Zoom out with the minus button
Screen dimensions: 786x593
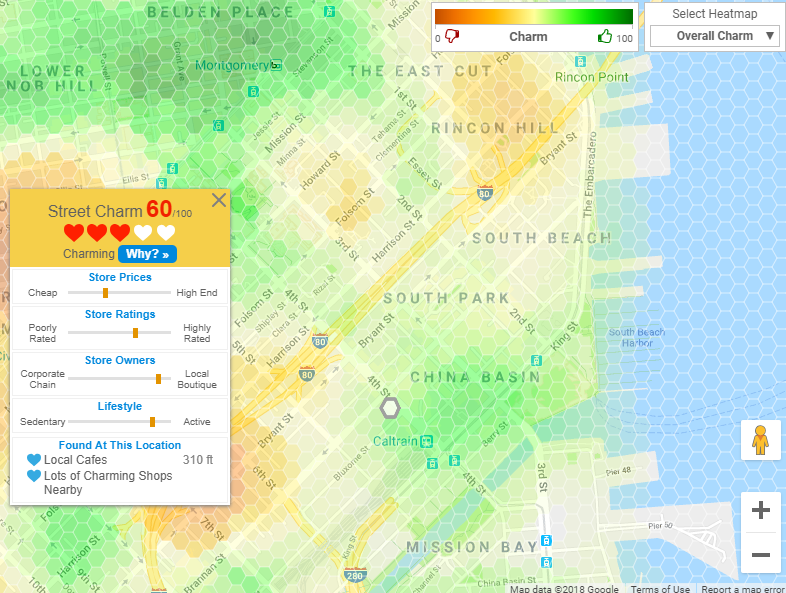[760, 554]
